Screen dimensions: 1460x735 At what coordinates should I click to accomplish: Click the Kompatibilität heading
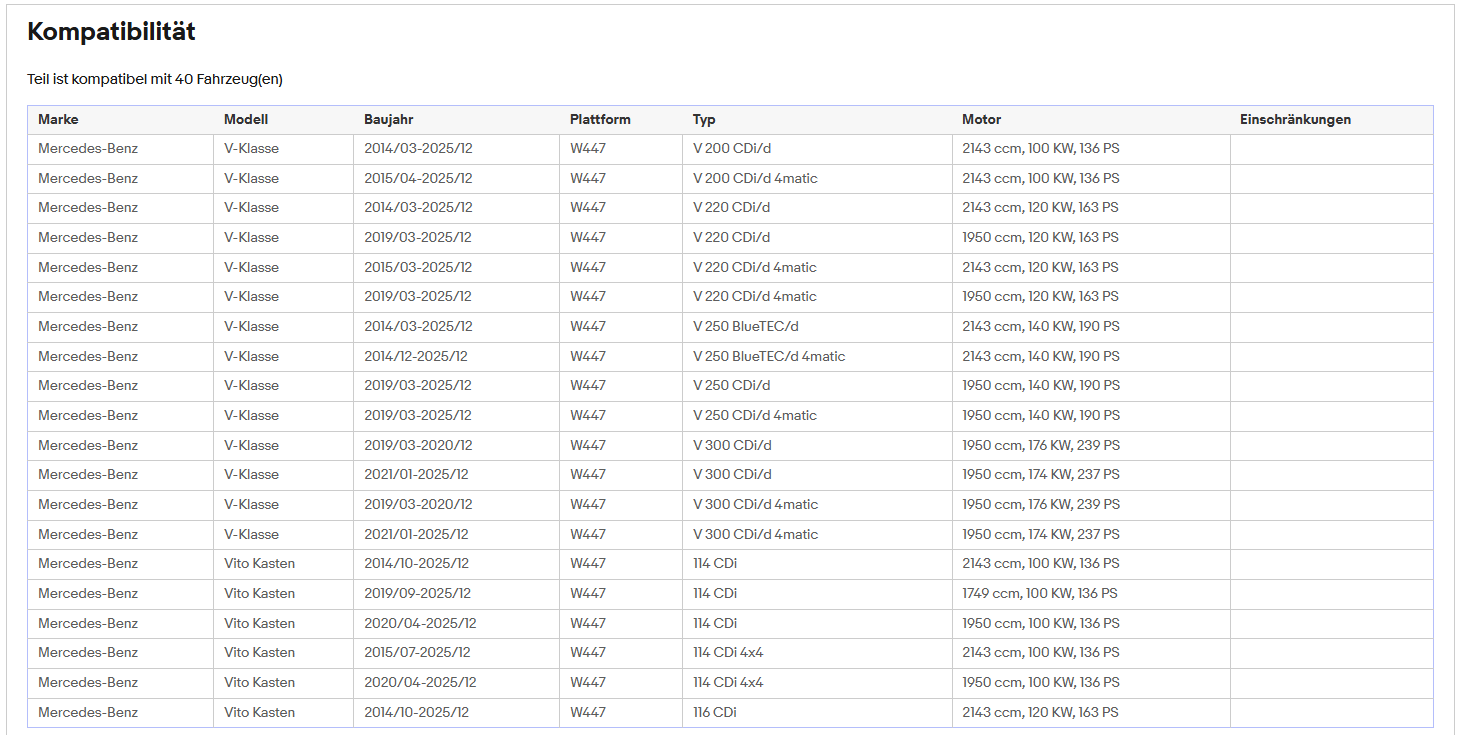tap(111, 32)
